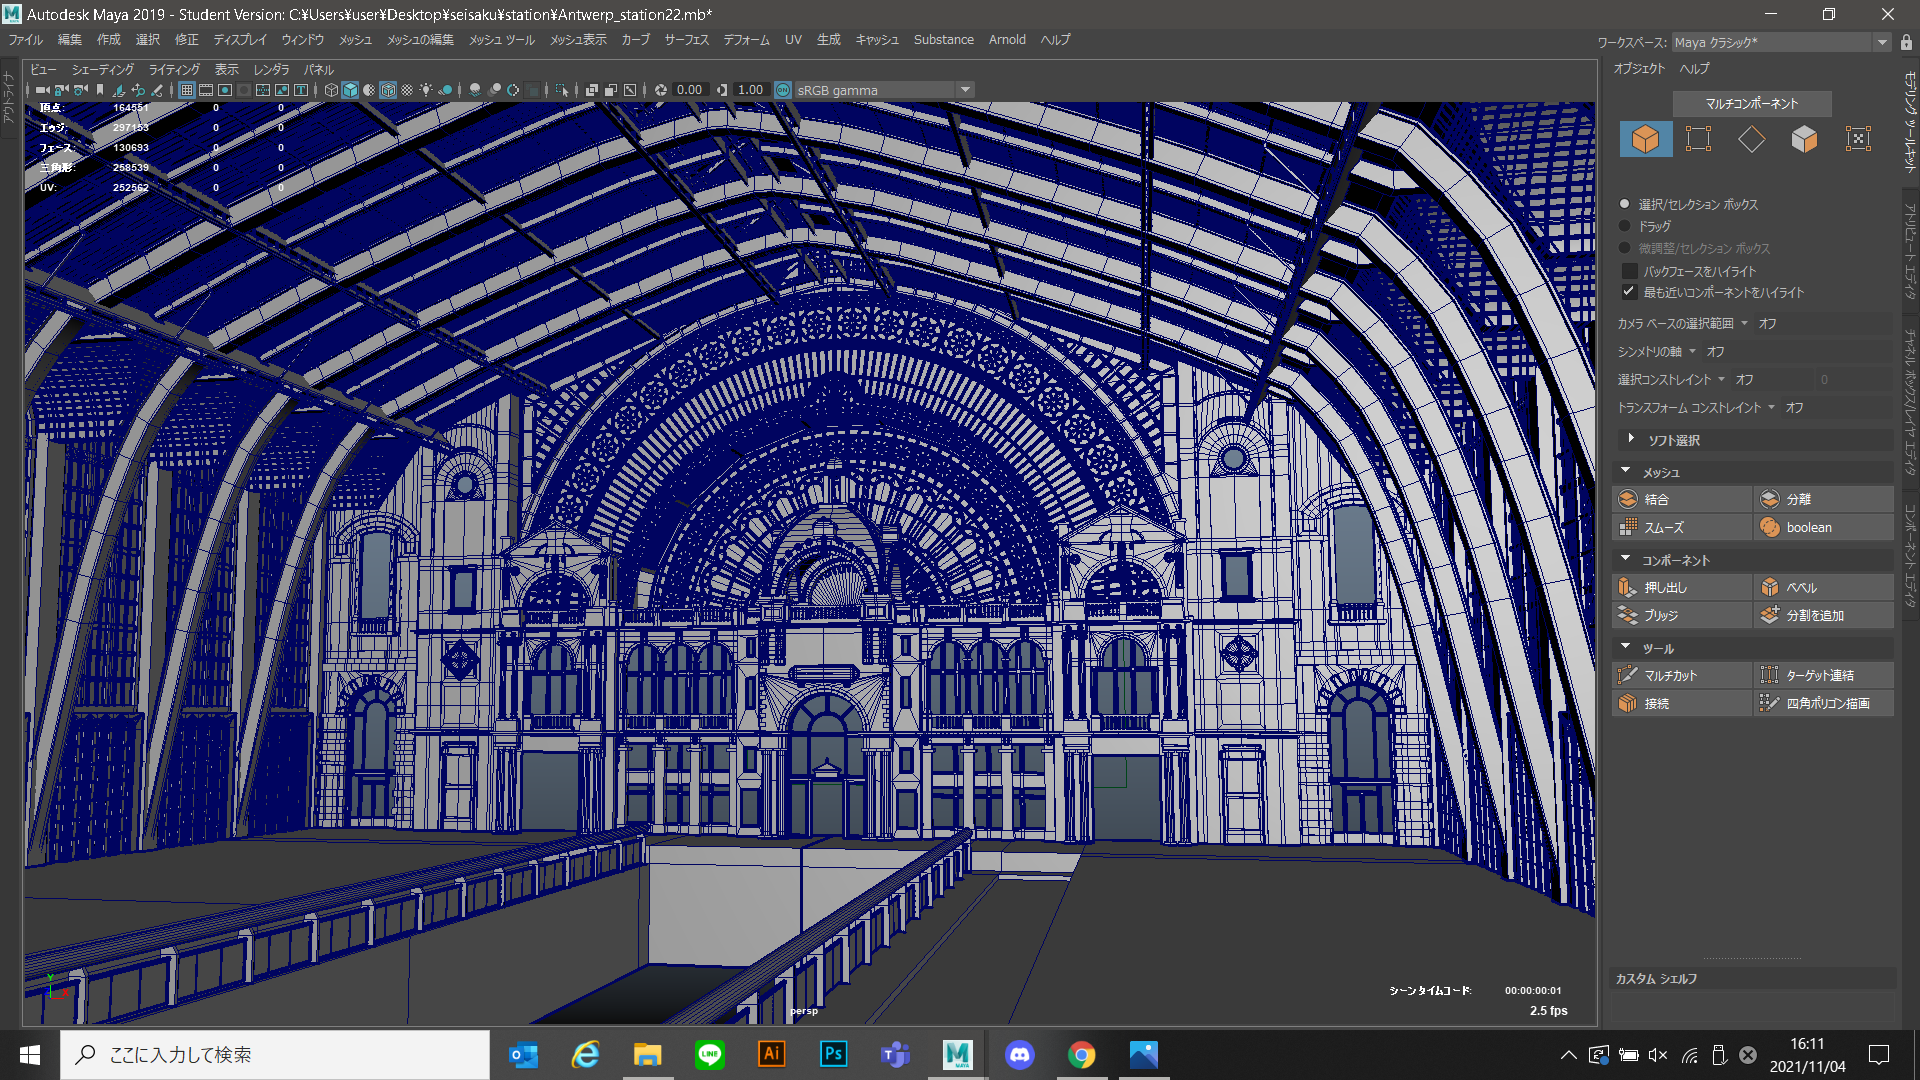Toggle use all lights bulb icon
Image resolution: width=1920 pixels, height=1080 pixels.
(426, 90)
